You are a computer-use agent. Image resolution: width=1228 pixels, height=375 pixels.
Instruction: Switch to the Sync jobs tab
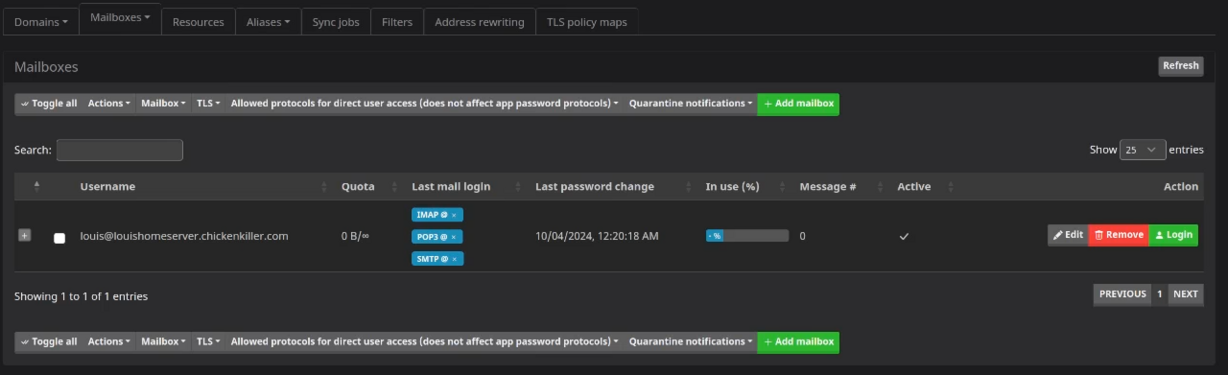336,22
